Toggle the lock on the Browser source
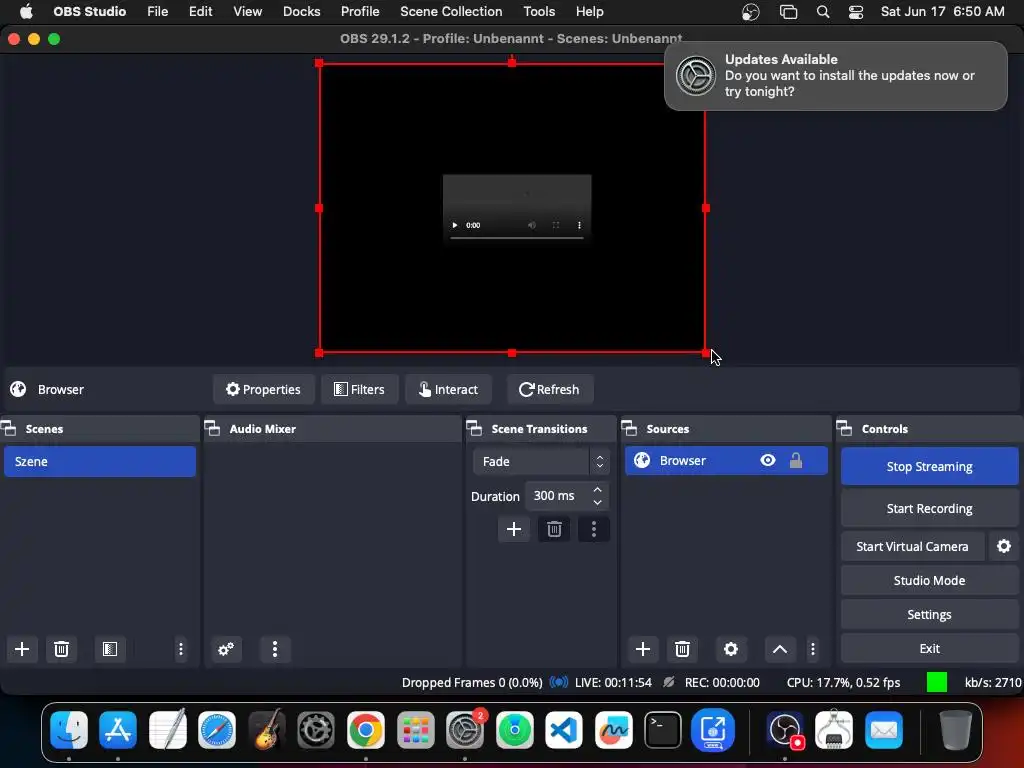 tap(795, 460)
